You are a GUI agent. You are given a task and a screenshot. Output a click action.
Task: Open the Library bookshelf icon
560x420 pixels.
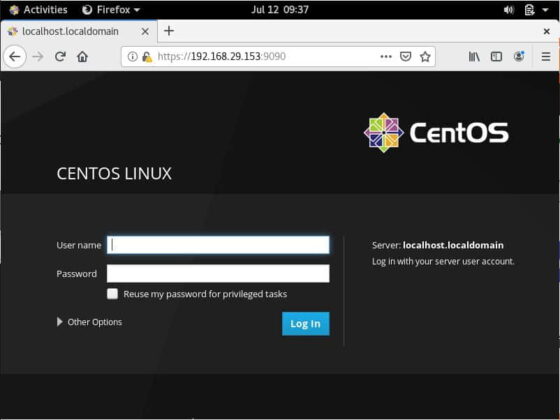pos(474,56)
